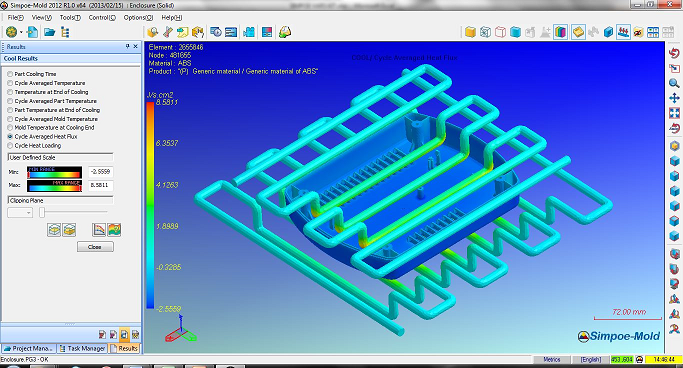Expand the dropdown arrow beside the green globe icon

pos(21,32)
